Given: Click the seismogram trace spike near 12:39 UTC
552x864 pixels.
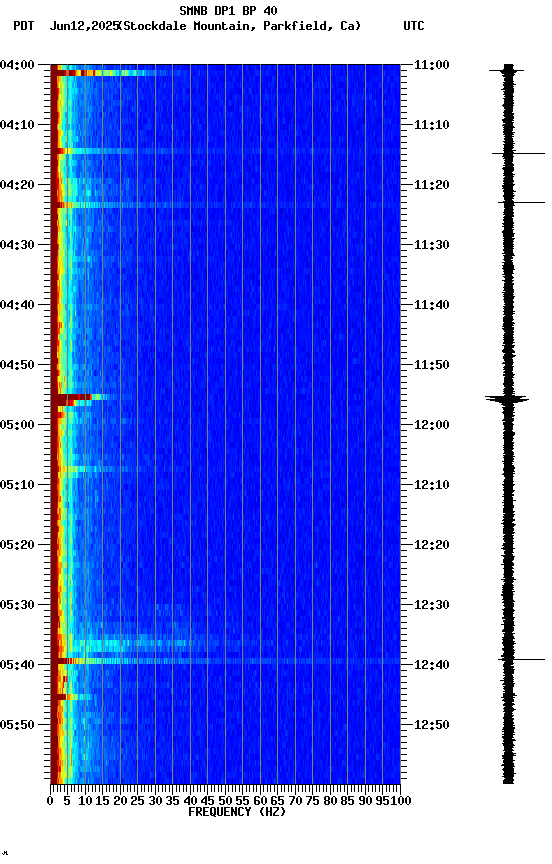Looking at the screenshot, I should (521, 659).
